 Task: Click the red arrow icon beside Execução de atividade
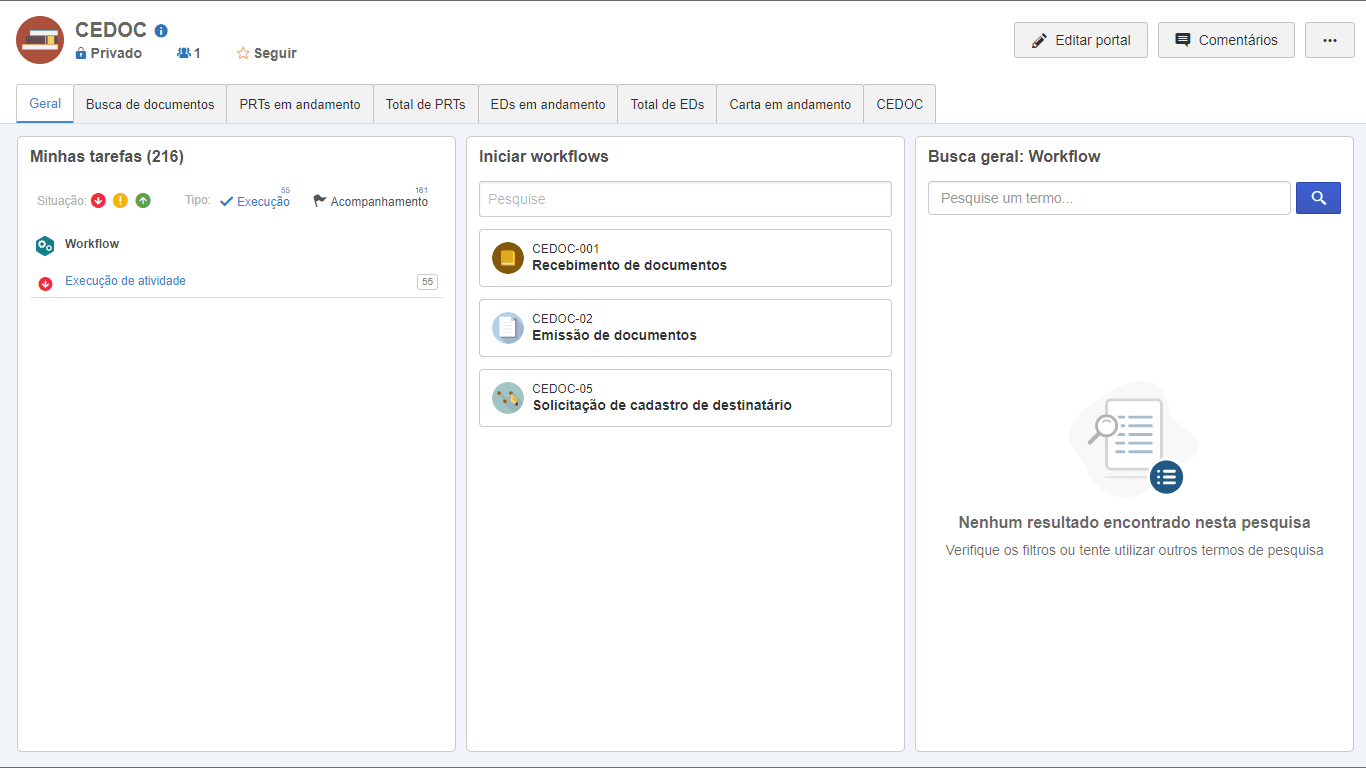click(x=45, y=284)
